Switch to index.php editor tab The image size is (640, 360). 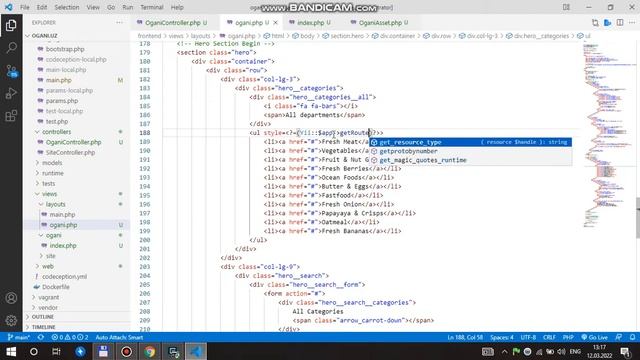[310, 23]
